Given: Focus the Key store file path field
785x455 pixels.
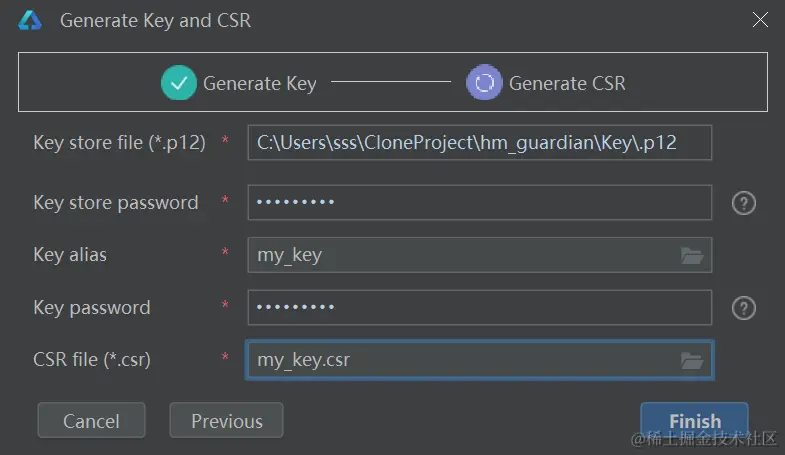Looking at the screenshot, I should click(x=478, y=142).
